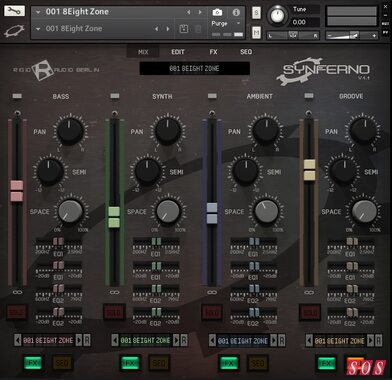Viewport: 392px width, 380px height.
Task: Toggle the Groove channel power LED
Action: pyautogui.click(x=309, y=96)
